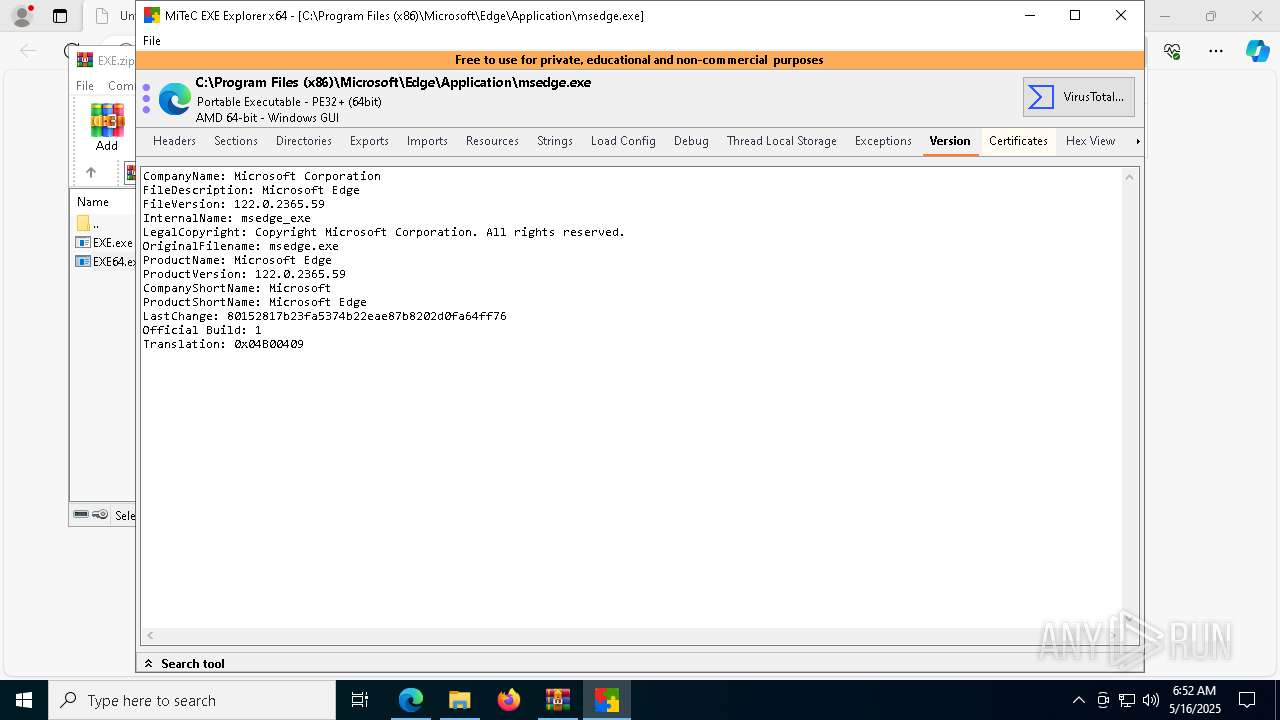The height and width of the screenshot is (720, 1280).
Task: Switch to the Resources tab
Action: click(492, 141)
